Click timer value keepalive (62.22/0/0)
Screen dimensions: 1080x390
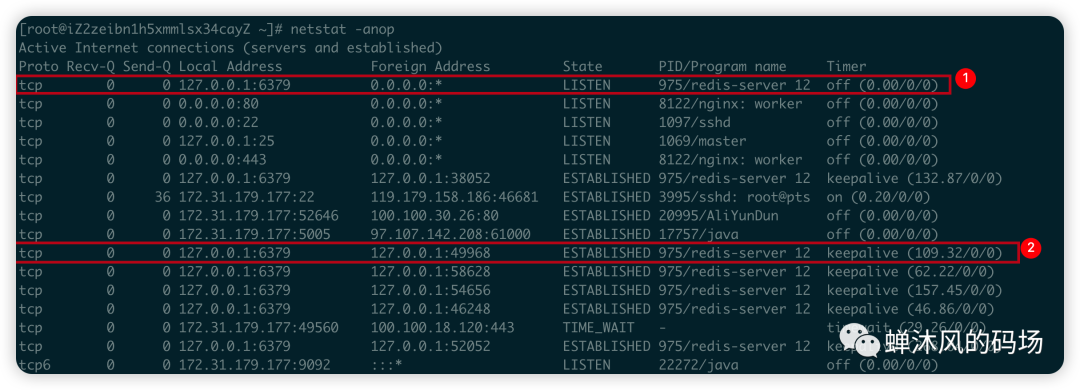point(911,271)
